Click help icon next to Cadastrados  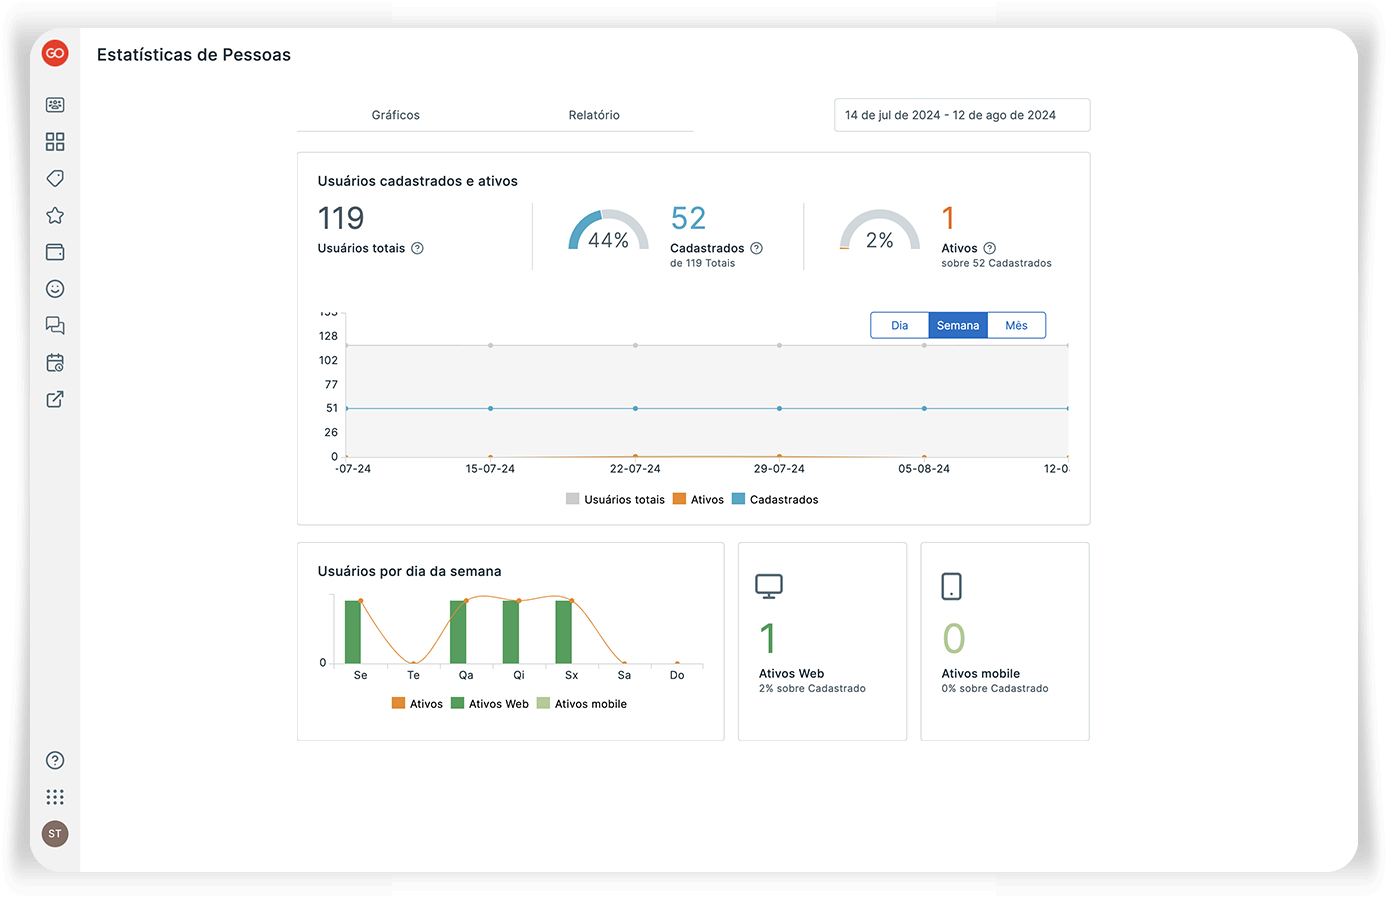[757, 248]
